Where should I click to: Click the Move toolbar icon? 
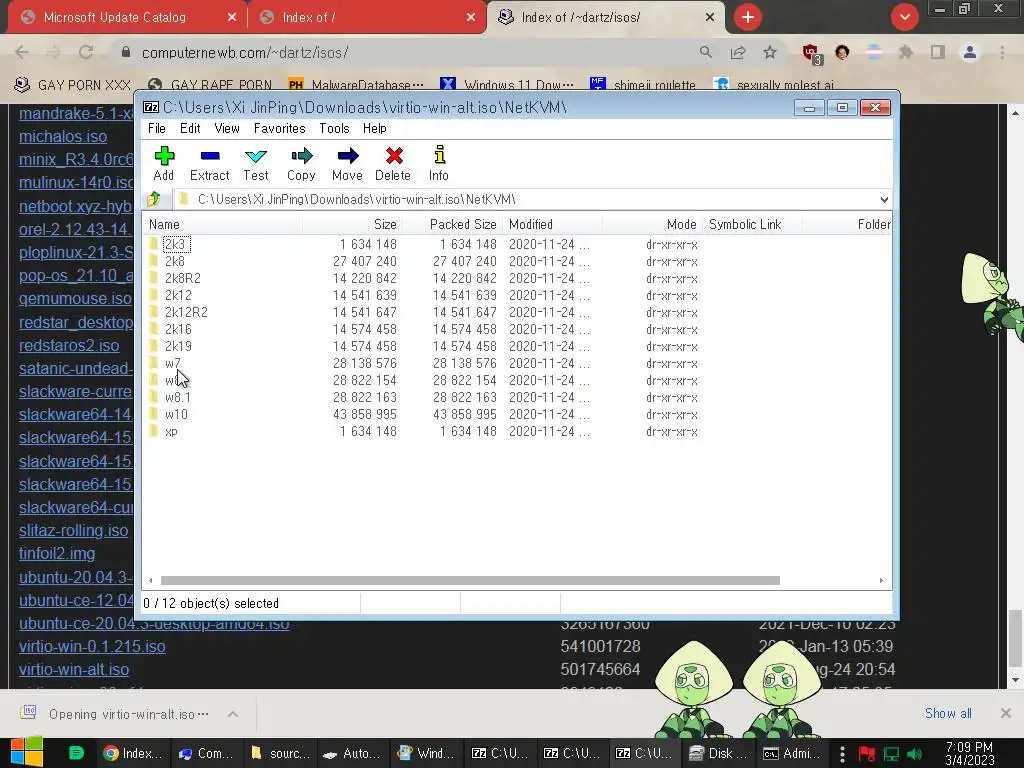347,163
